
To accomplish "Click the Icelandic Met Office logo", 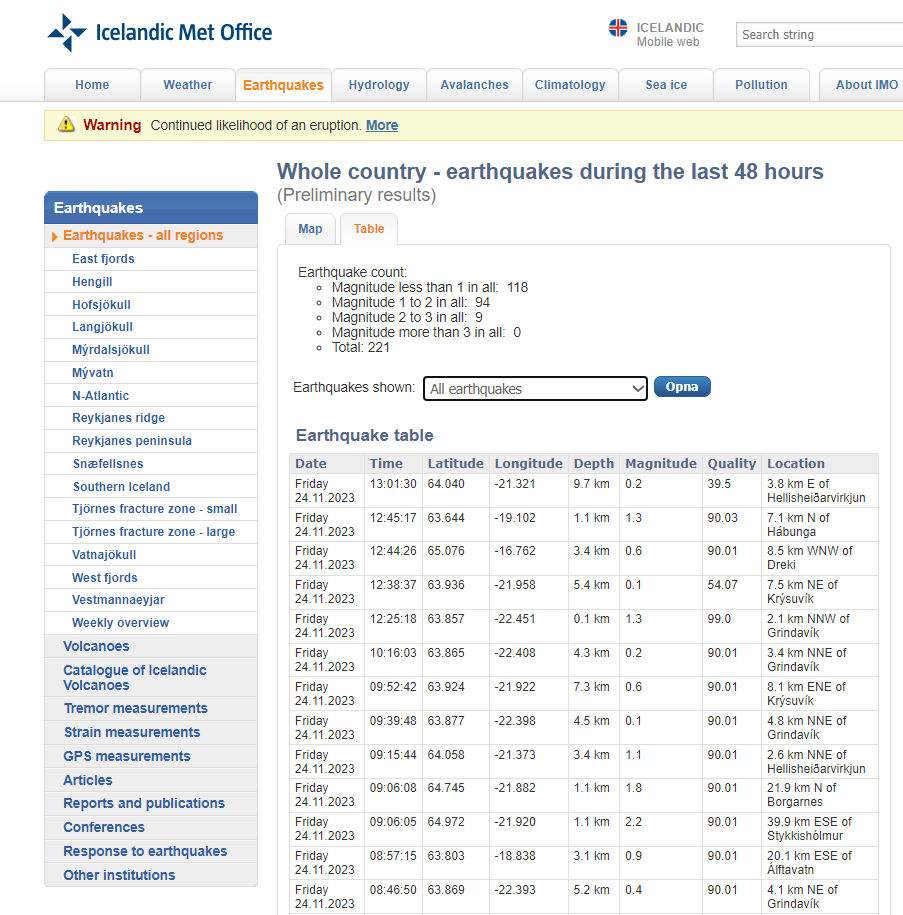I will (x=160, y=32).
